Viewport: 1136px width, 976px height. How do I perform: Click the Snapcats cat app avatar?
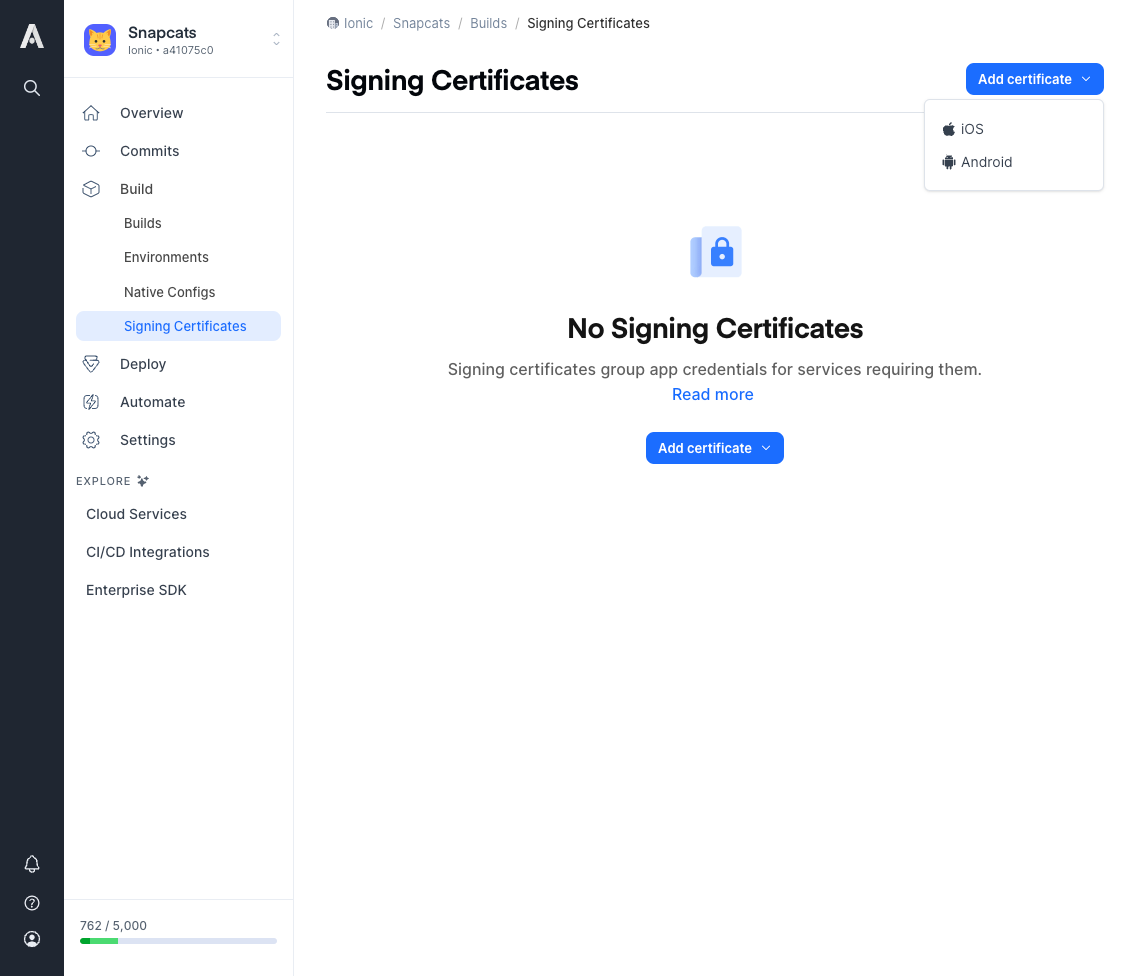point(100,40)
